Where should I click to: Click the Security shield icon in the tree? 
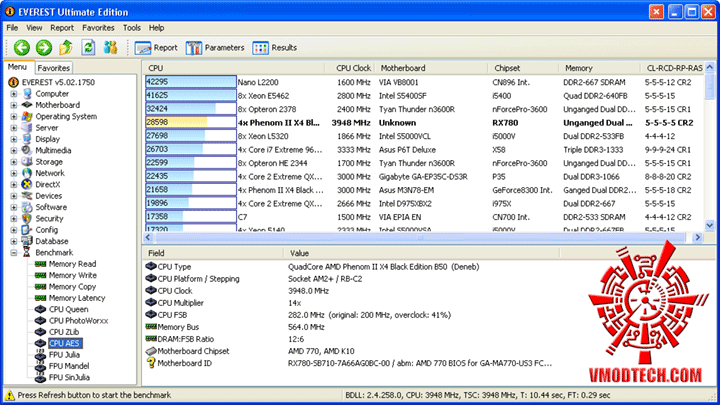coord(27,219)
